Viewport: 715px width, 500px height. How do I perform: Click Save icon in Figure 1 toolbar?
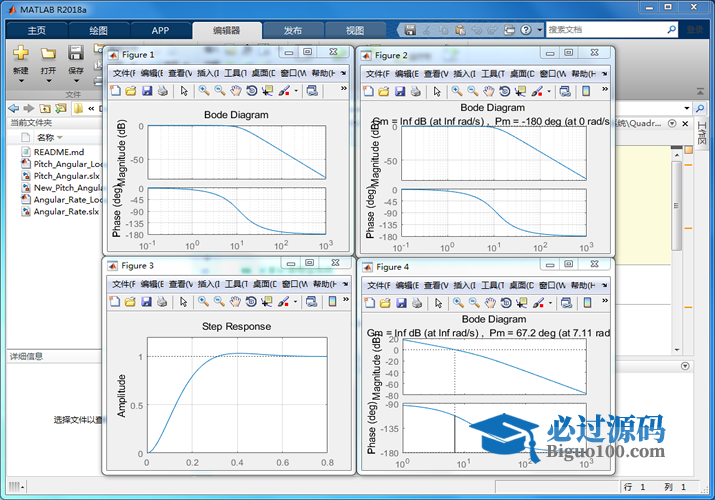click(x=147, y=91)
